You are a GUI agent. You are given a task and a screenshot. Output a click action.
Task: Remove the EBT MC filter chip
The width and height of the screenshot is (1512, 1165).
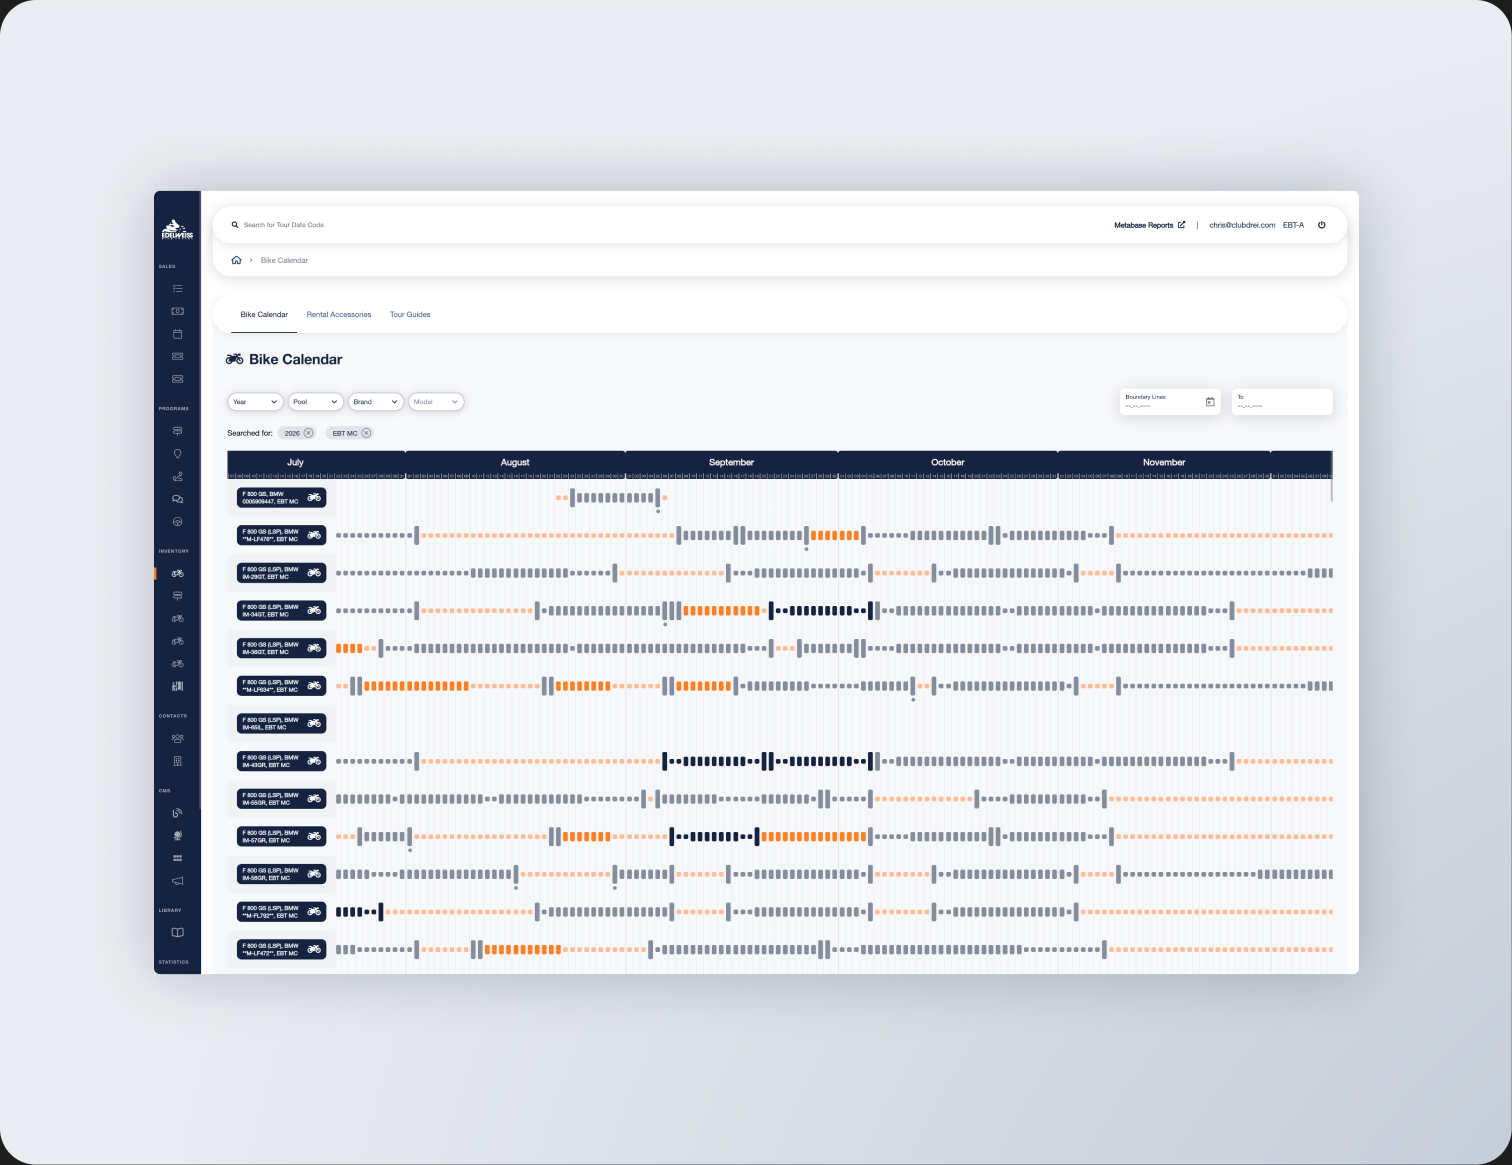click(366, 433)
